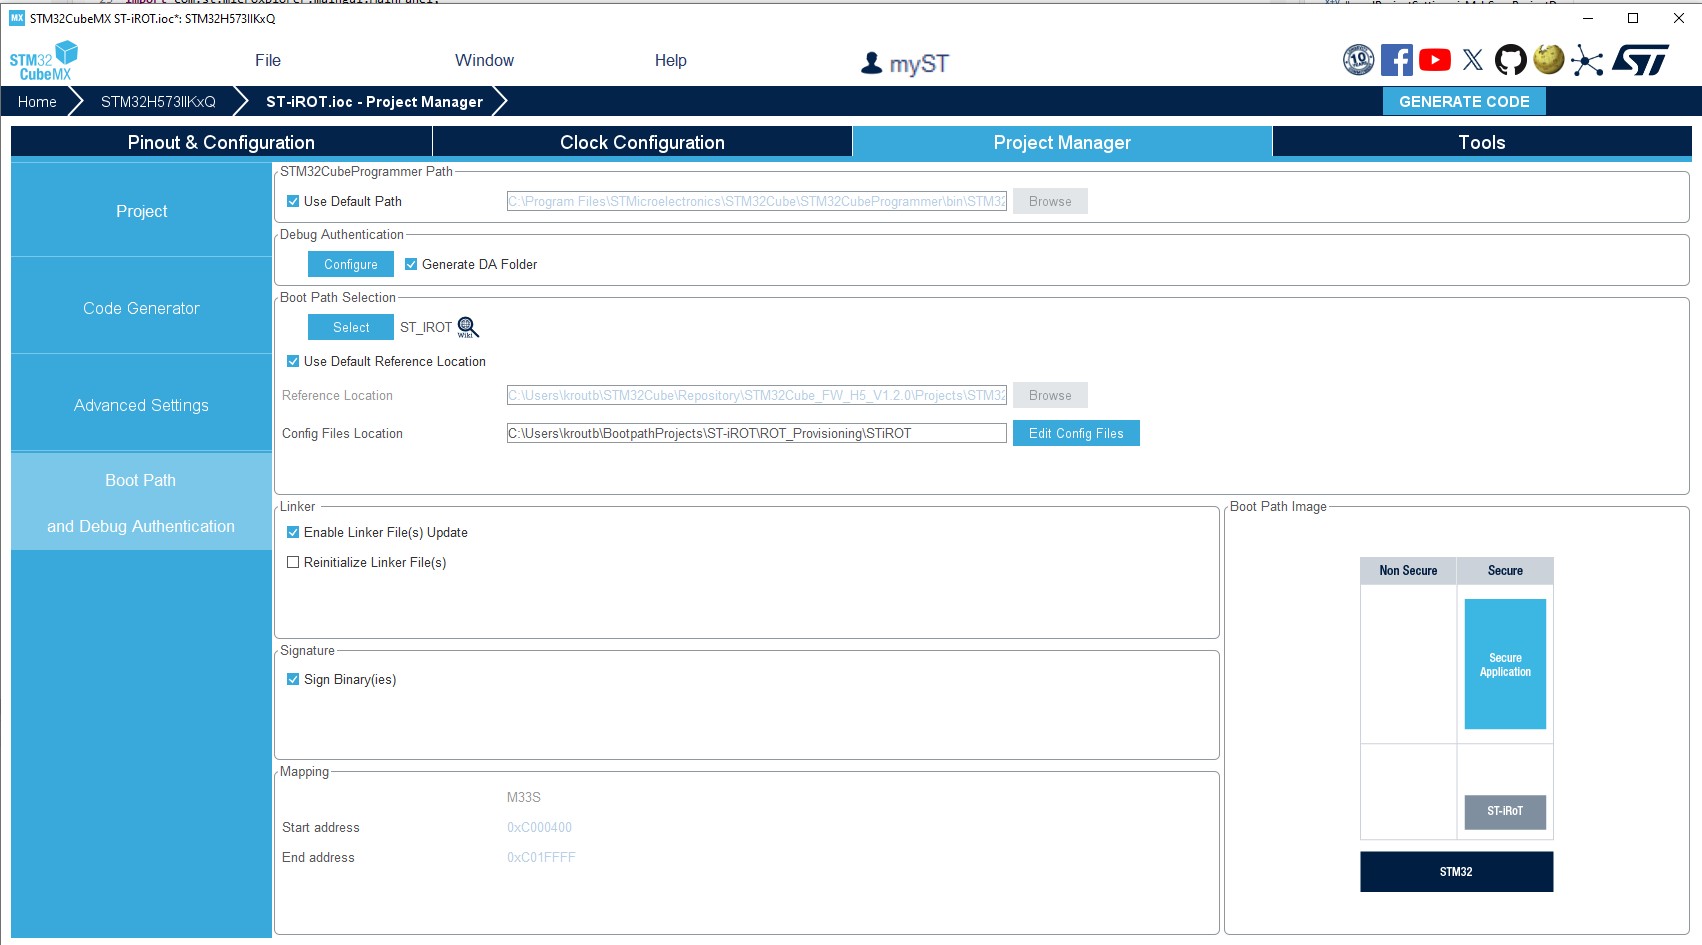The image size is (1702, 945).
Task: Switch to the Tools tab
Action: pyautogui.click(x=1482, y=142)
